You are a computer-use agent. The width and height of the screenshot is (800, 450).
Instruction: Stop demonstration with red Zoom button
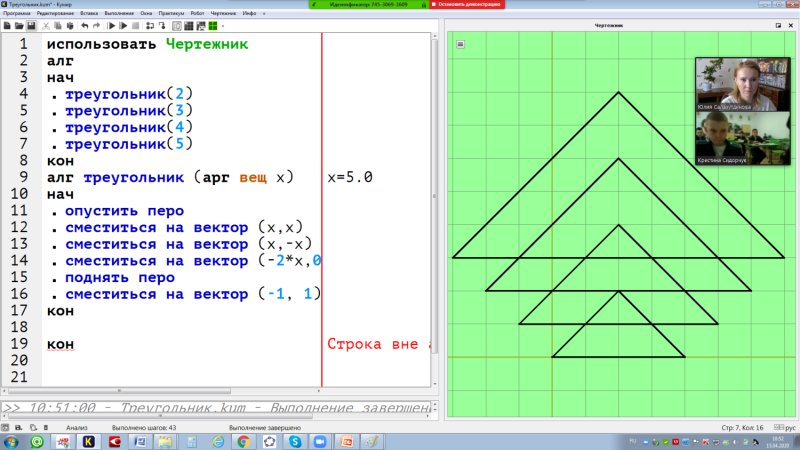tap(466, 4)
